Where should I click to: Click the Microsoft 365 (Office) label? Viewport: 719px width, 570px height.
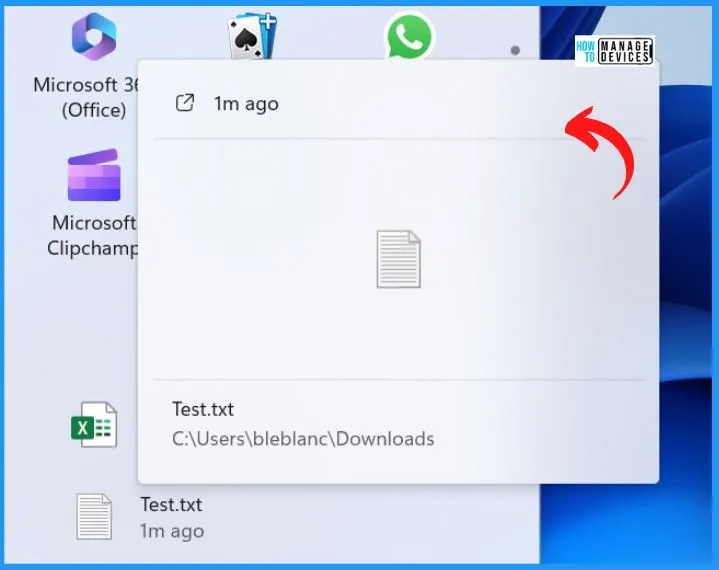pos(86,97)
